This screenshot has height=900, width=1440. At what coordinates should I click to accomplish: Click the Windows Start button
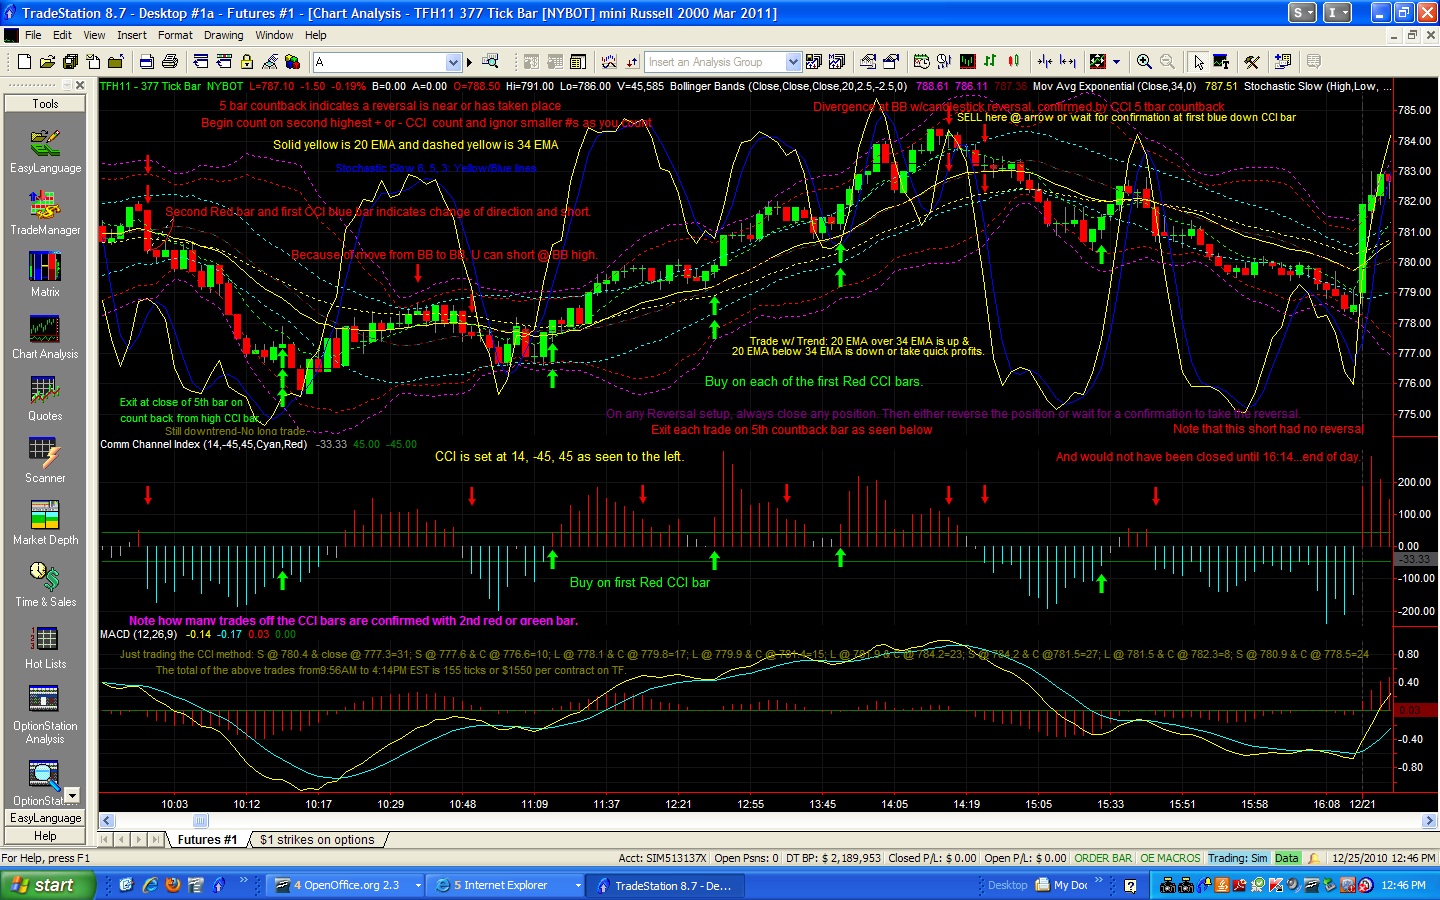[x=47, y=885]
